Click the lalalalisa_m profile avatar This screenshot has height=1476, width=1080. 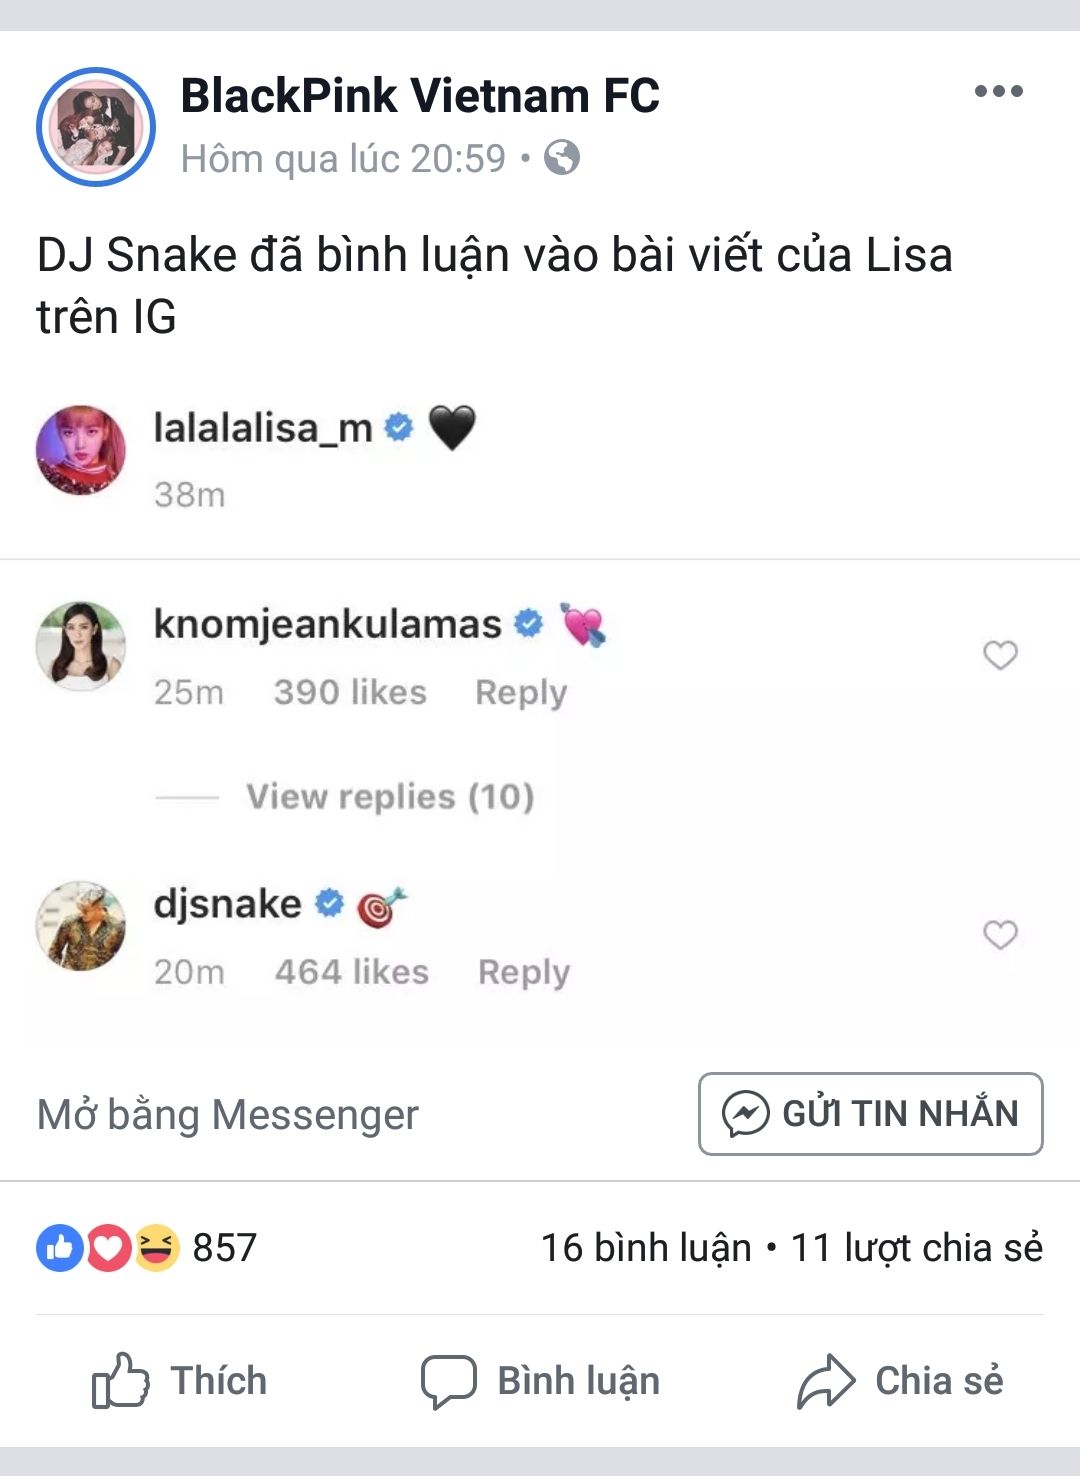81,450
